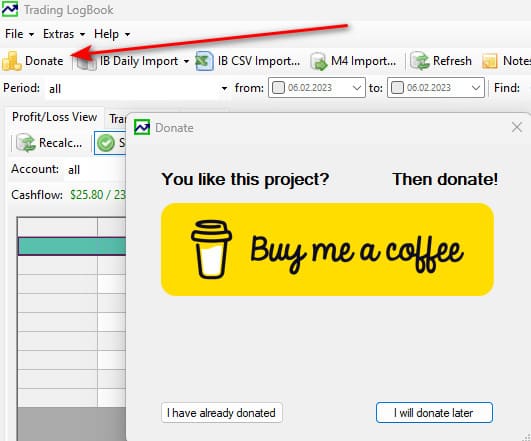531x441 pixels.
Task: Click the Refresh toolbar label
Action: pos(452,61)
